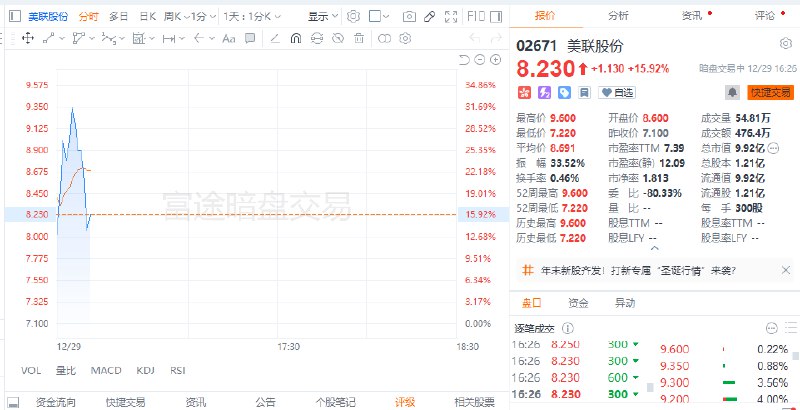Image resolution: width=800 pixels, height=410 pixels.
Task: Open overlay comparison circles icon
Action: 384,38
